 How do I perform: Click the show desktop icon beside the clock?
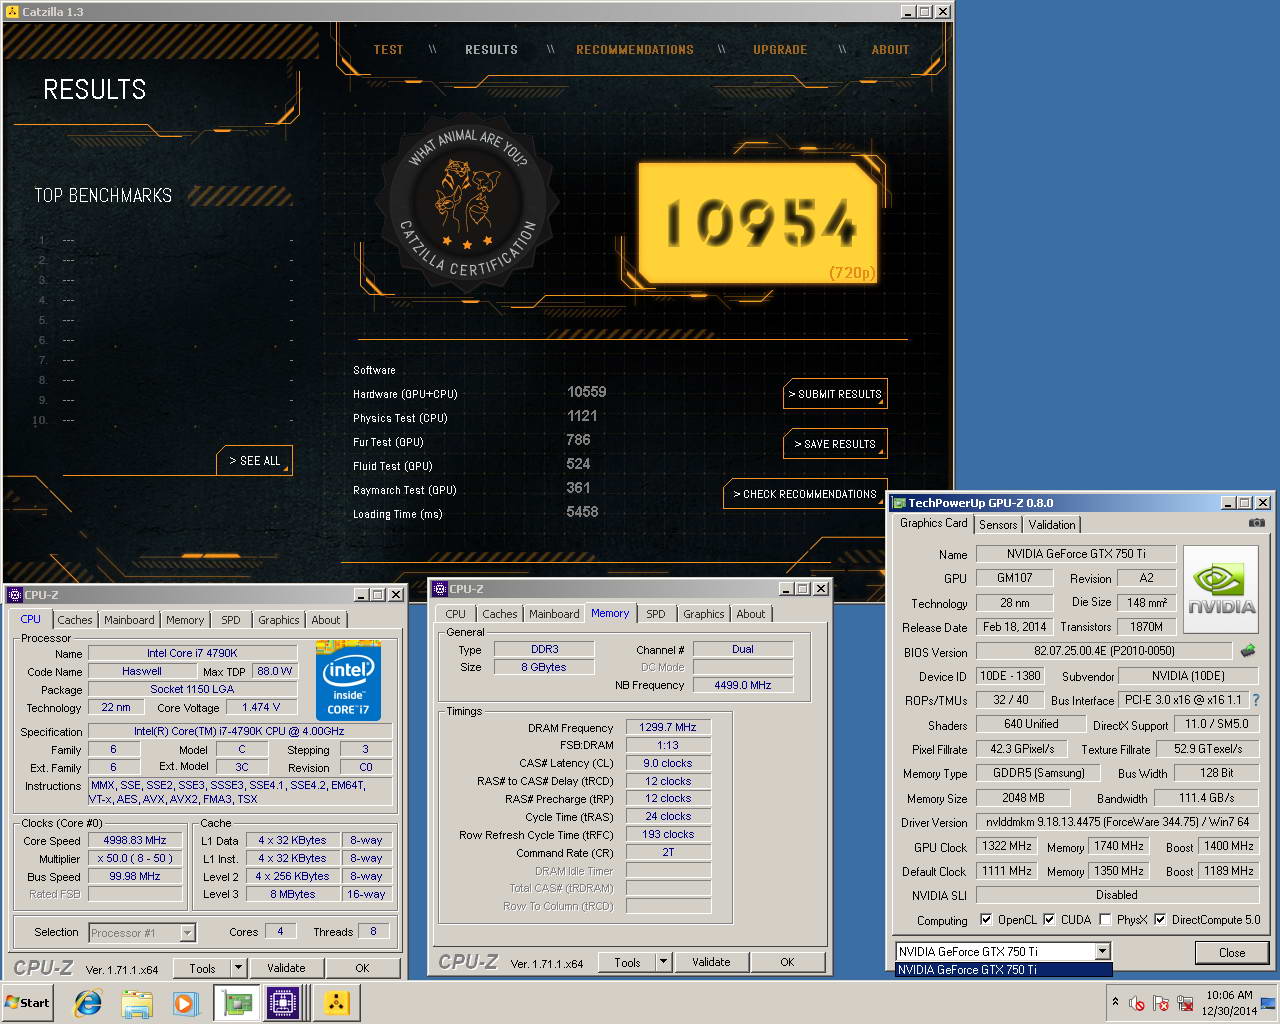click(1268, 1003)
